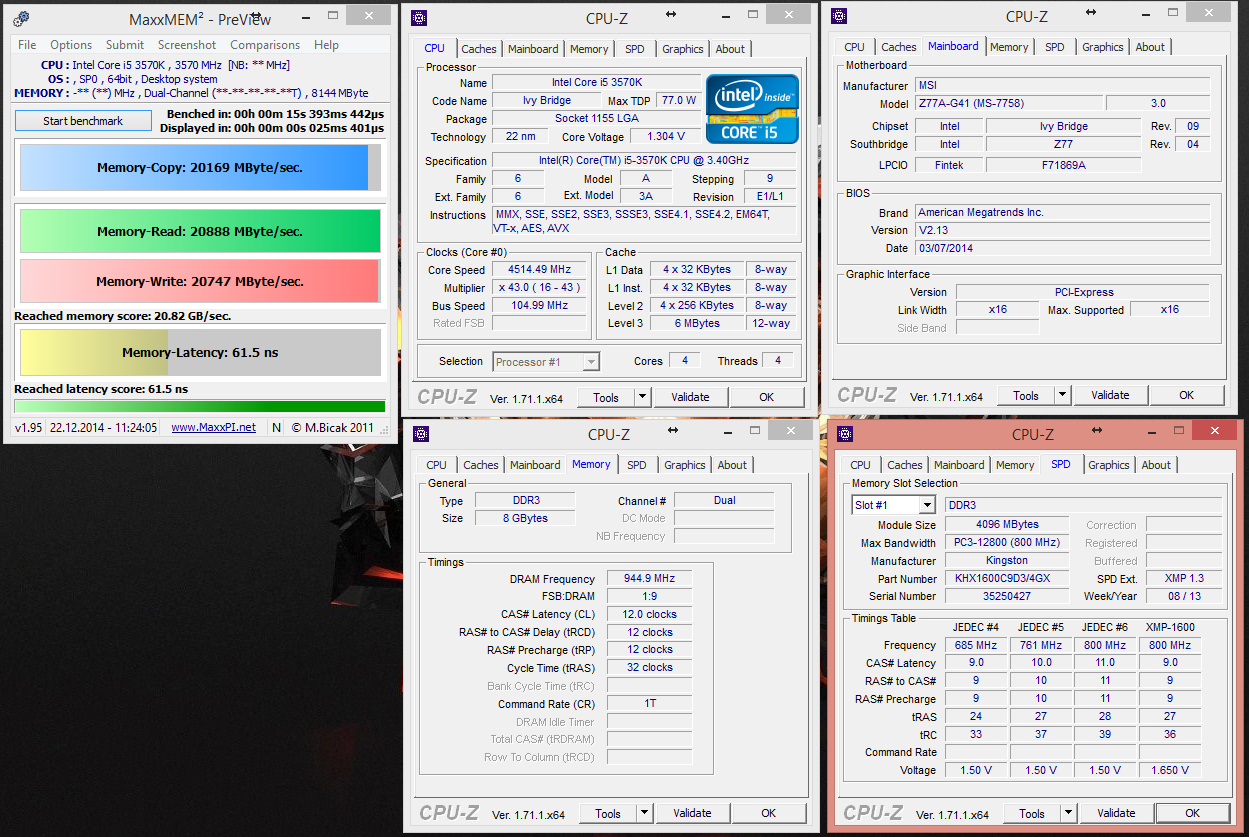Expand Tools arrow in CPU-tab window
This screenshot has height=837, width=1249.
click(x=642, y=397)
